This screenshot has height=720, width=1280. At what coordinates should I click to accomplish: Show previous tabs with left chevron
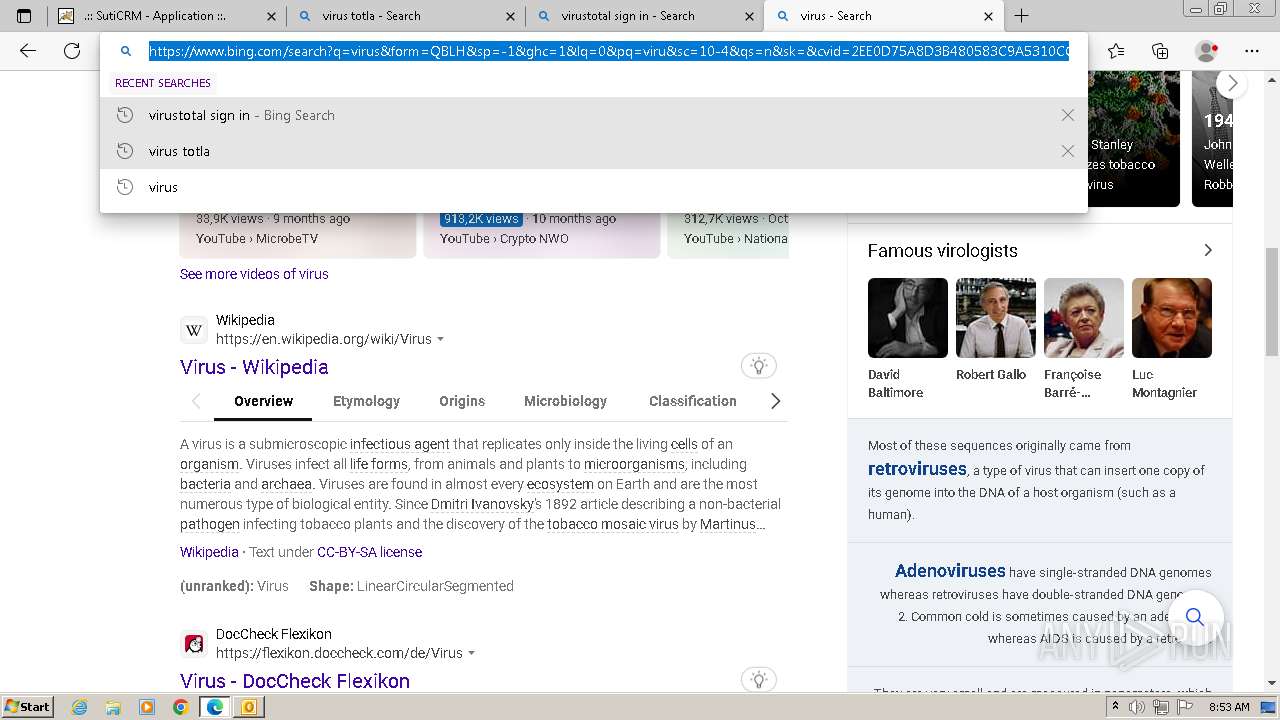(196, 401)
